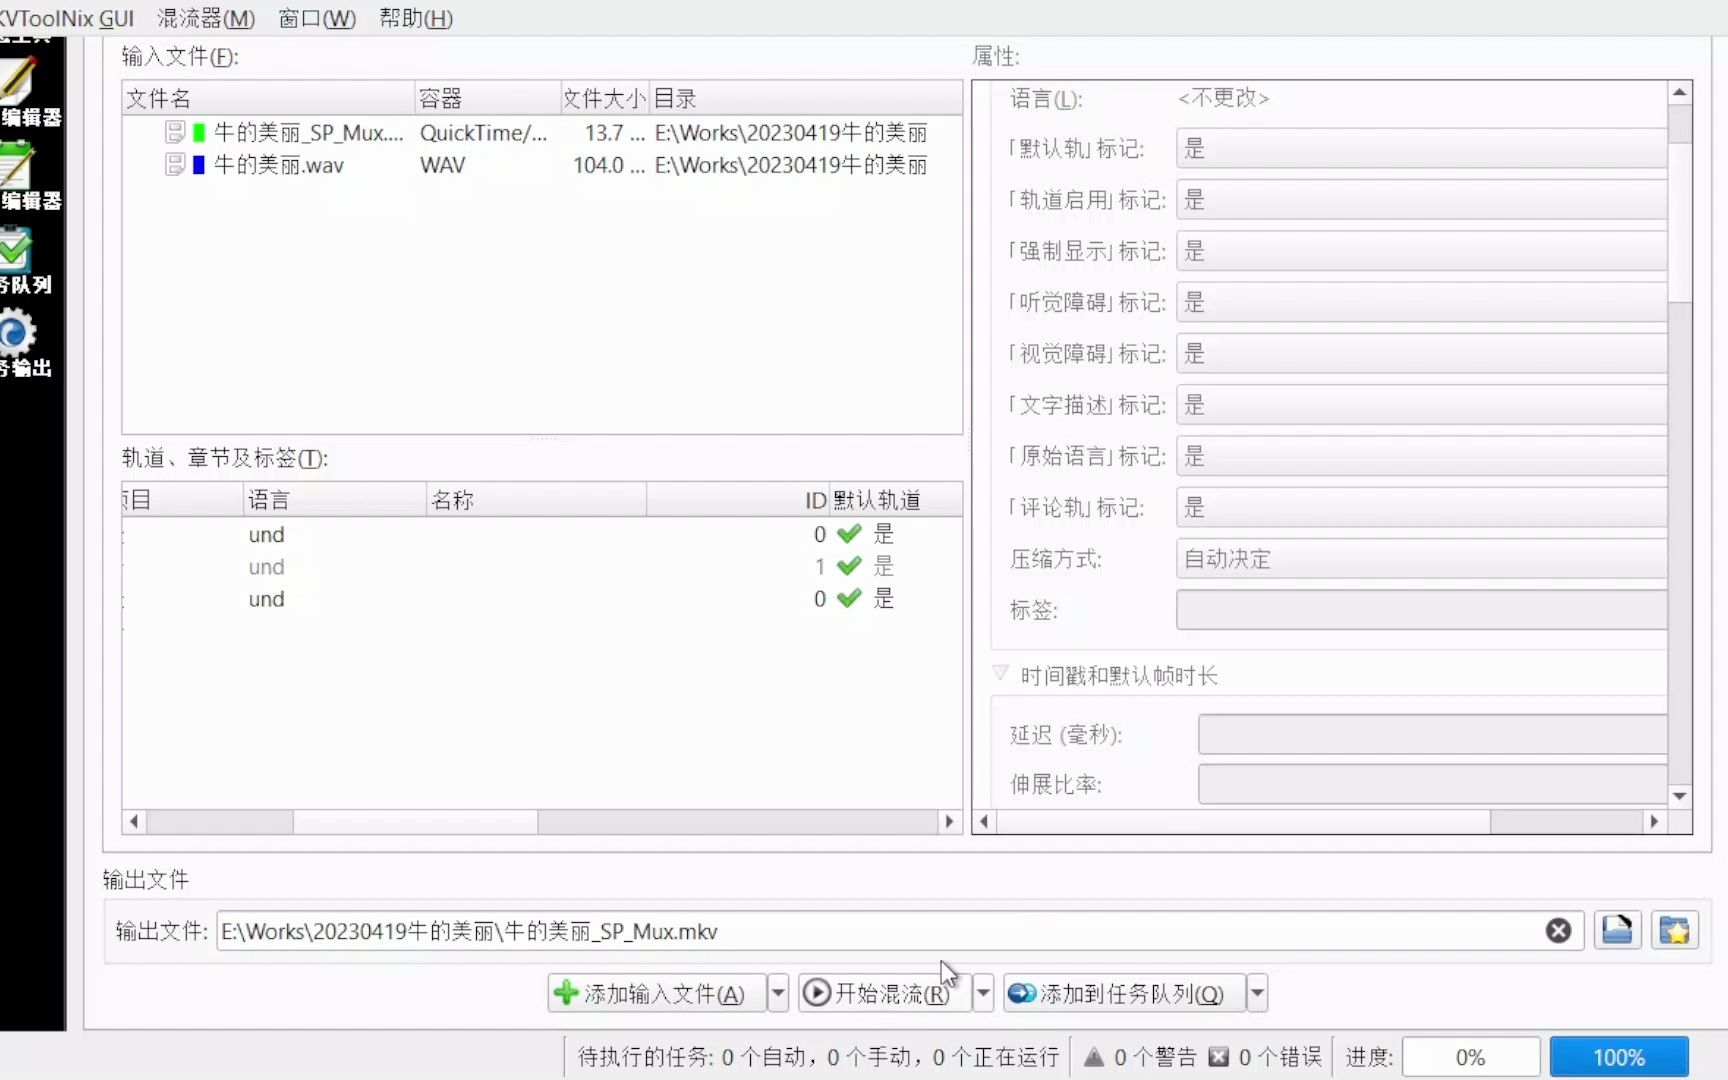Click the properties panel horizontal scrollbar

(x=1318, y=821)
